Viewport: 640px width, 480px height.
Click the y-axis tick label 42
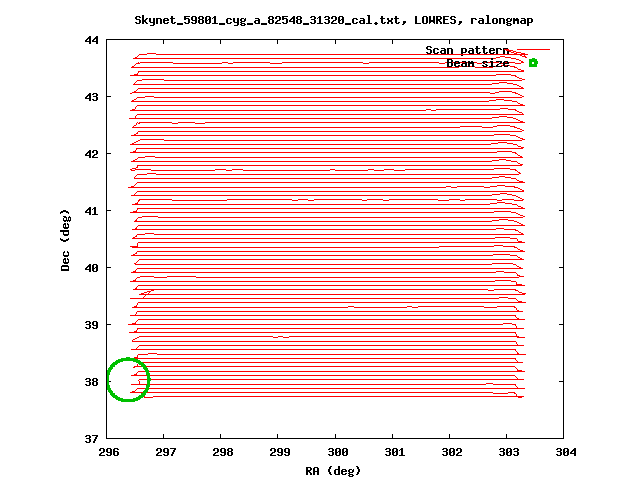[x=92, y=154]
